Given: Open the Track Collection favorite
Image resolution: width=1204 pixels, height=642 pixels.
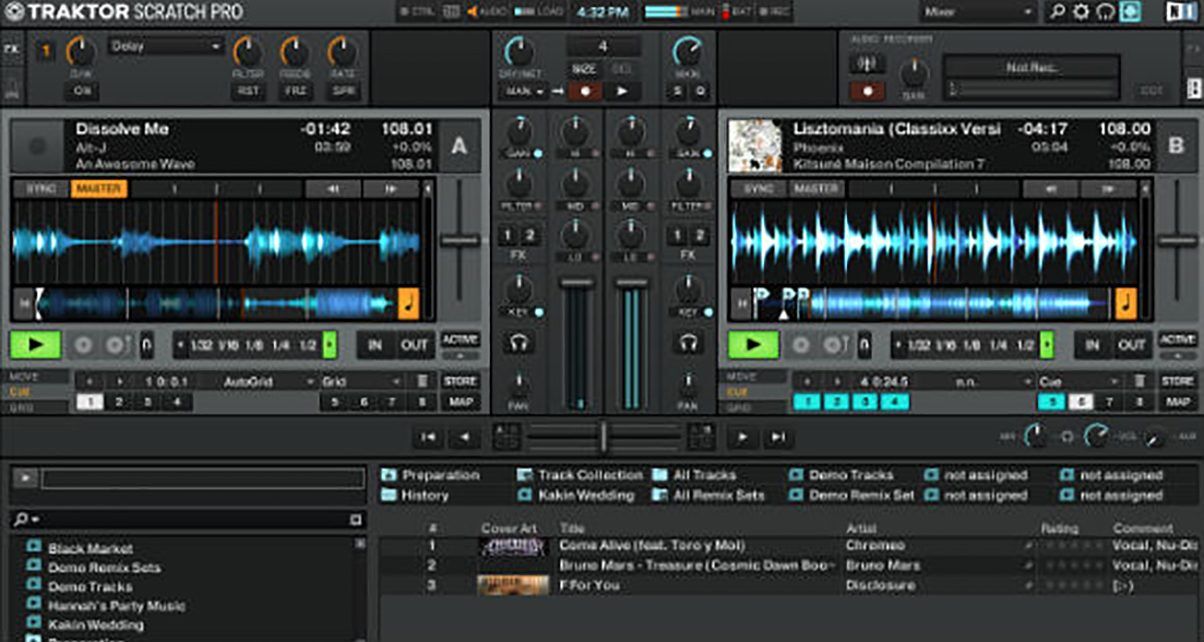Looking at the screenshot, I should tap(580, 475).
